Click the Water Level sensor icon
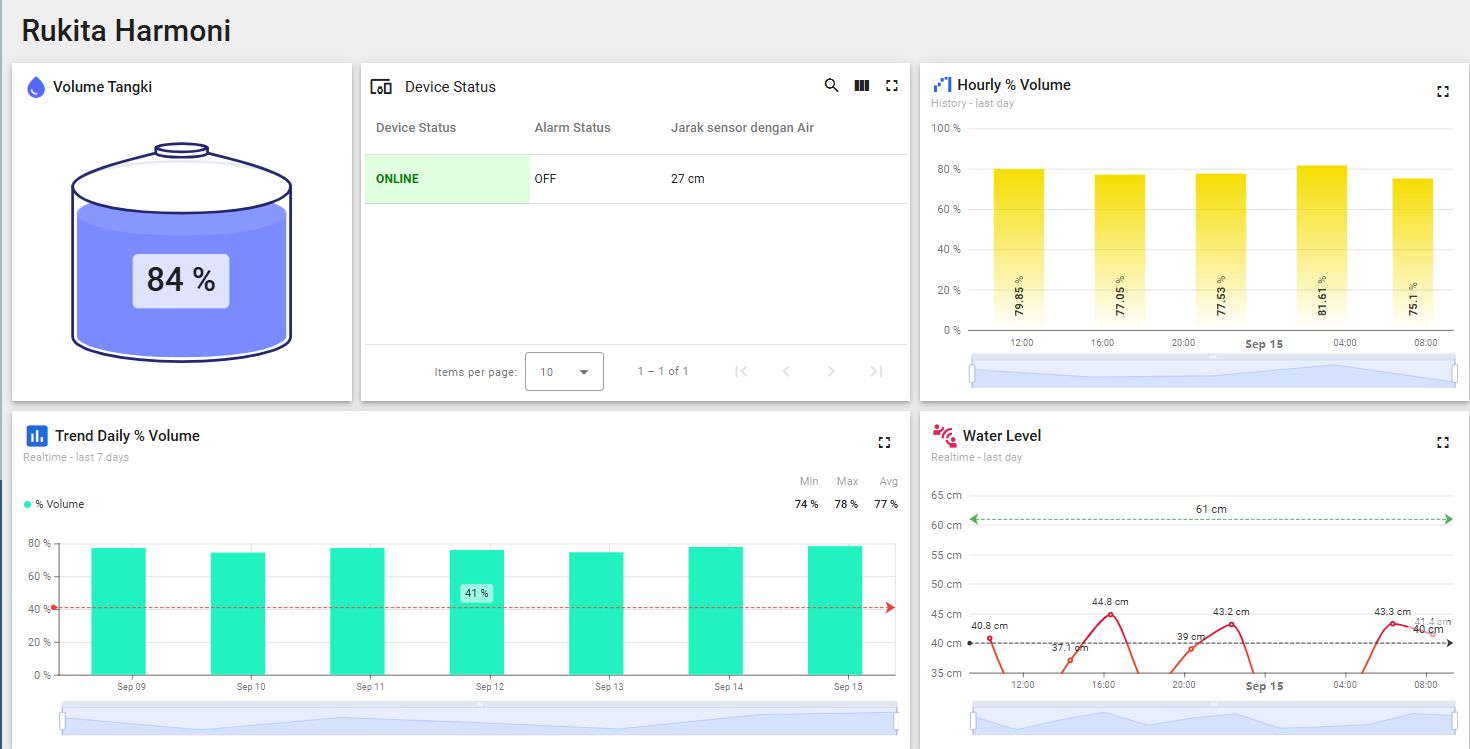The height and width of the screenshot is (749, 1470). pos(944,435)
